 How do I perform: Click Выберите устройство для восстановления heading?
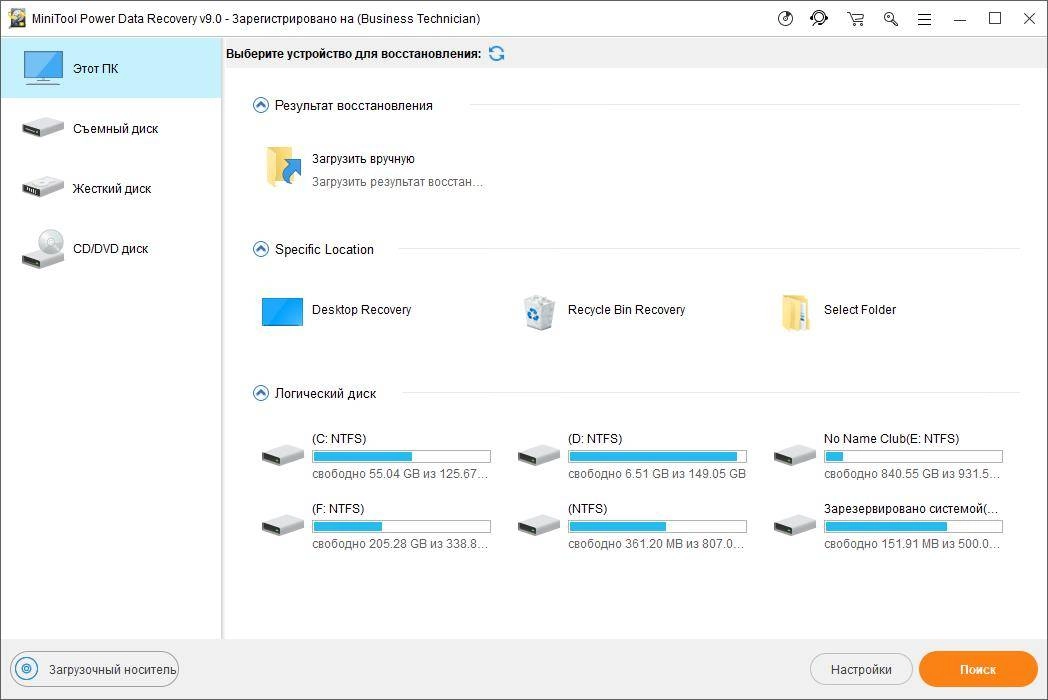pyautogui.click(x=354, y=54)
